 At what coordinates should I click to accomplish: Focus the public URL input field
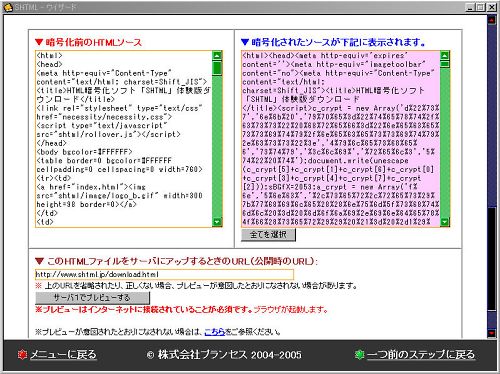click(164, 275)
